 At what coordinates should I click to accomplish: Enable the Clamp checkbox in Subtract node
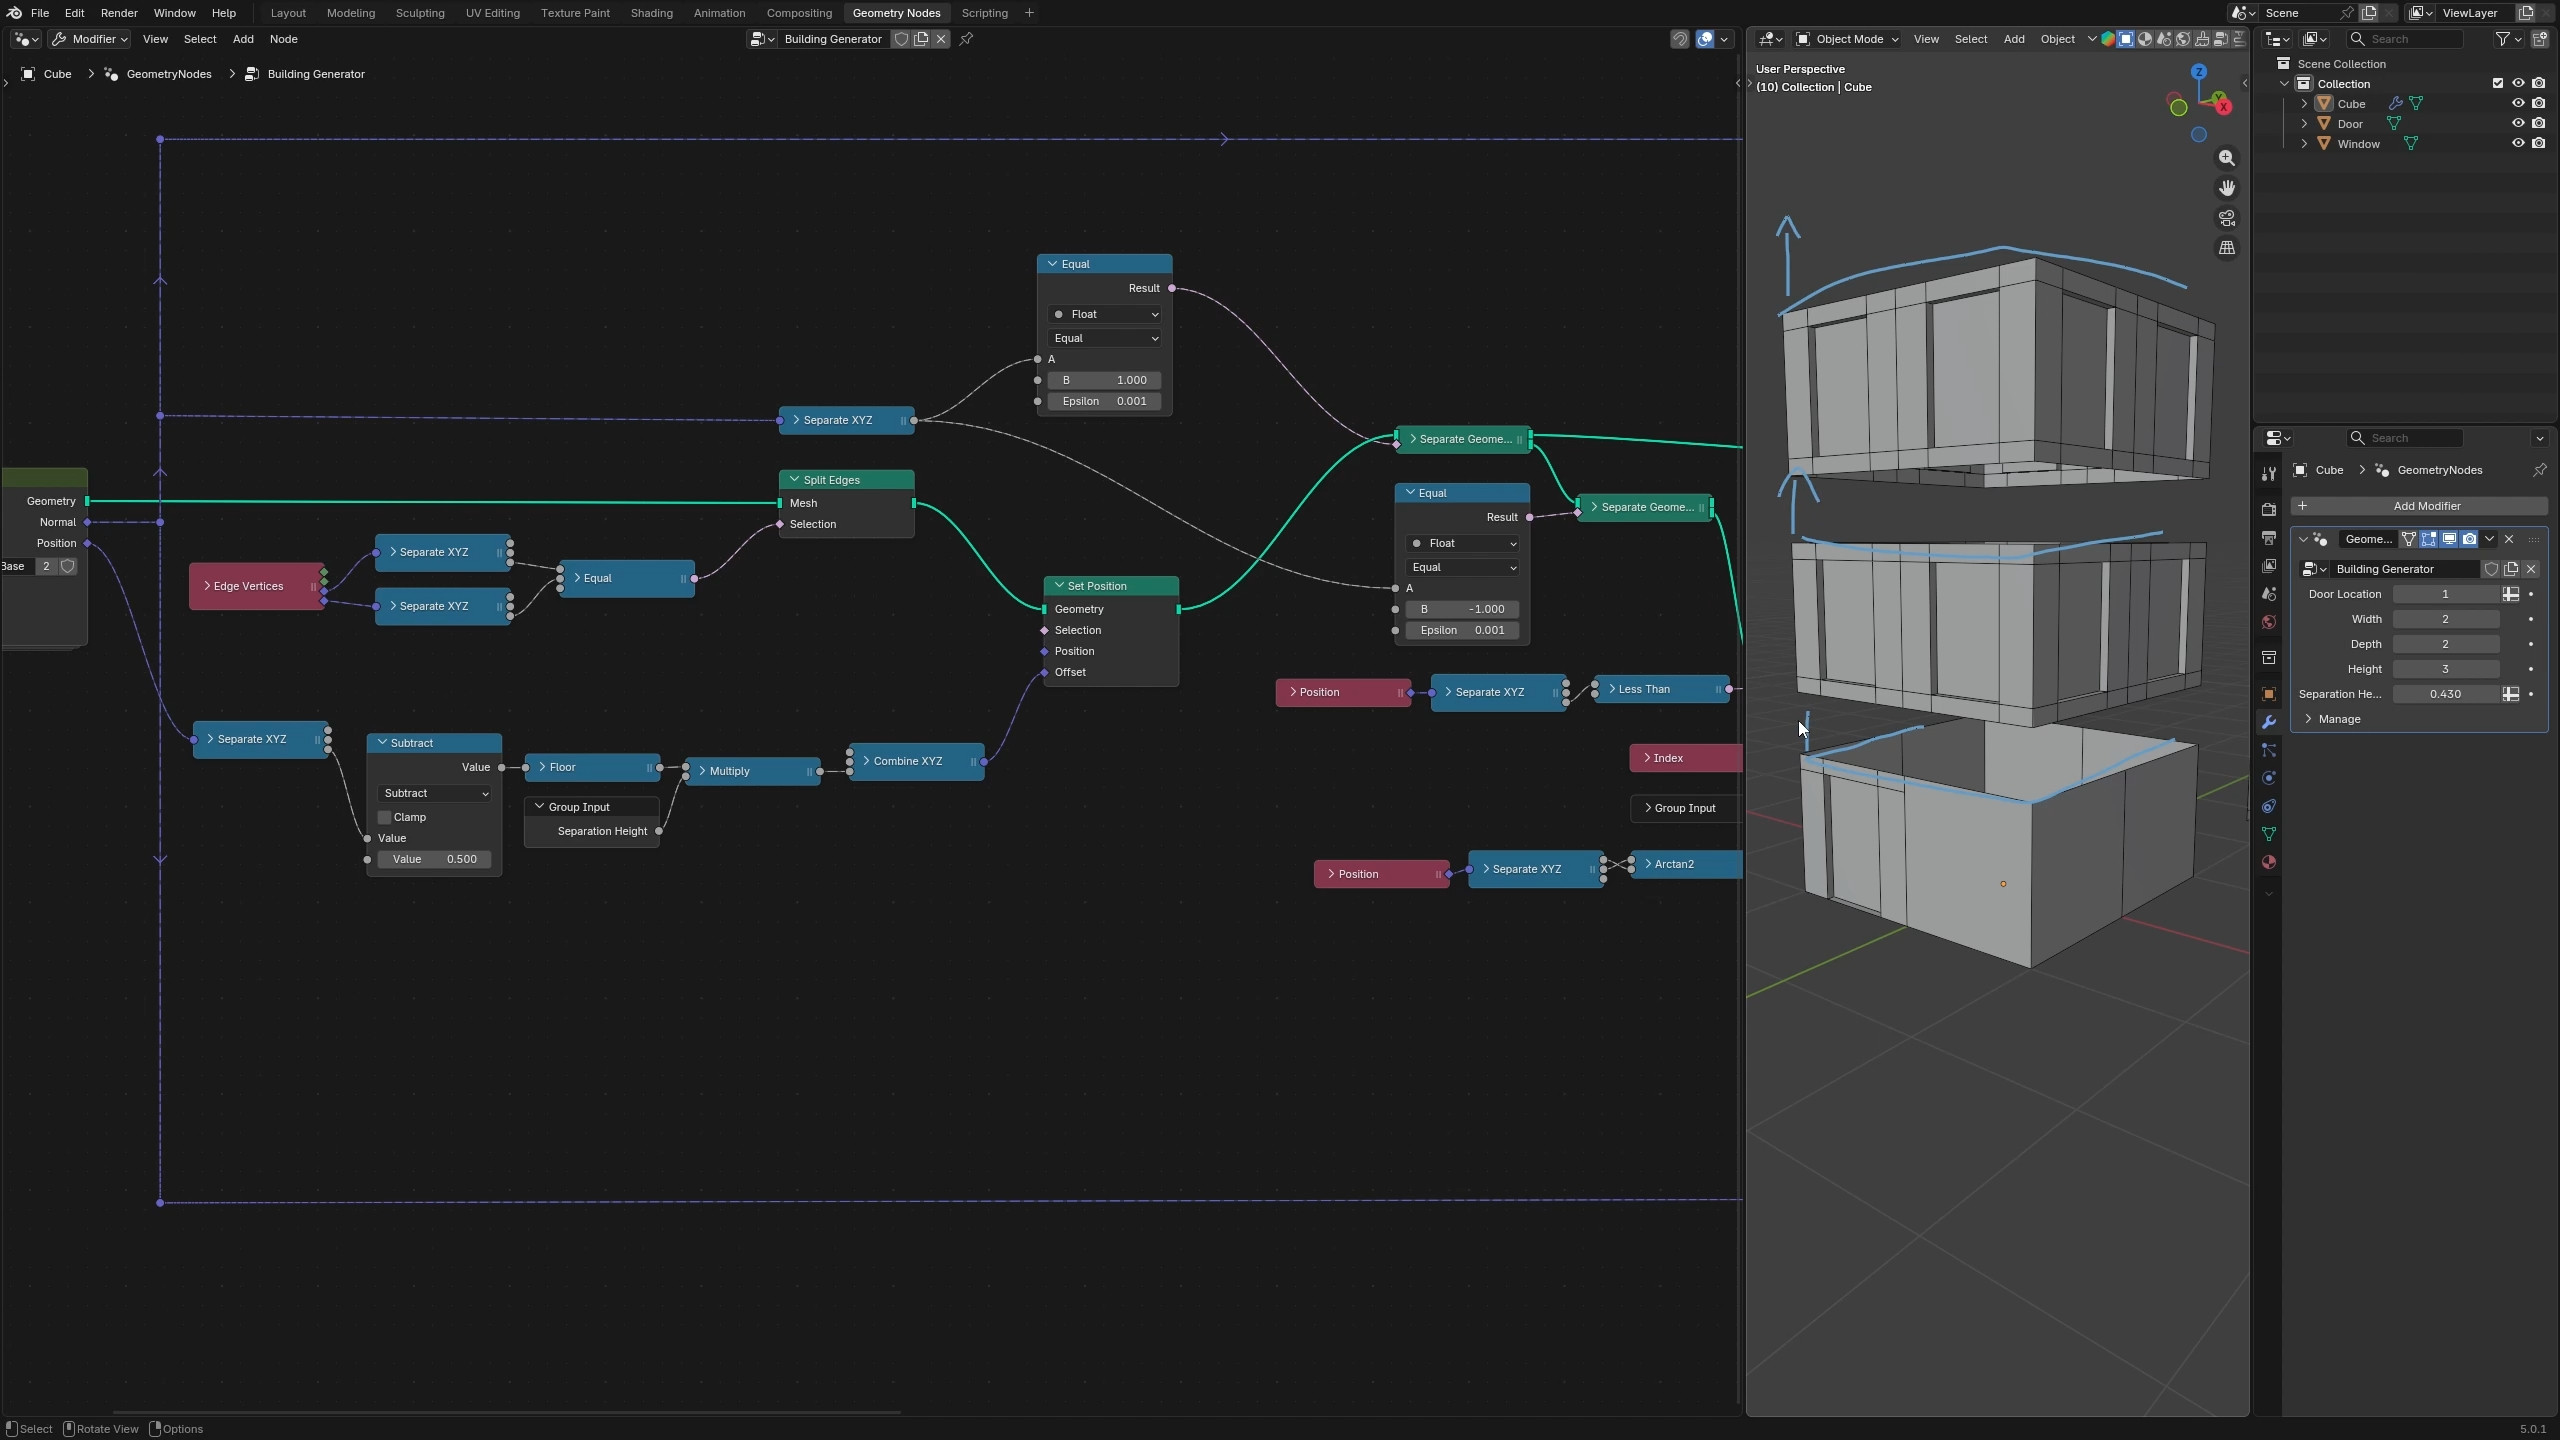384,817
